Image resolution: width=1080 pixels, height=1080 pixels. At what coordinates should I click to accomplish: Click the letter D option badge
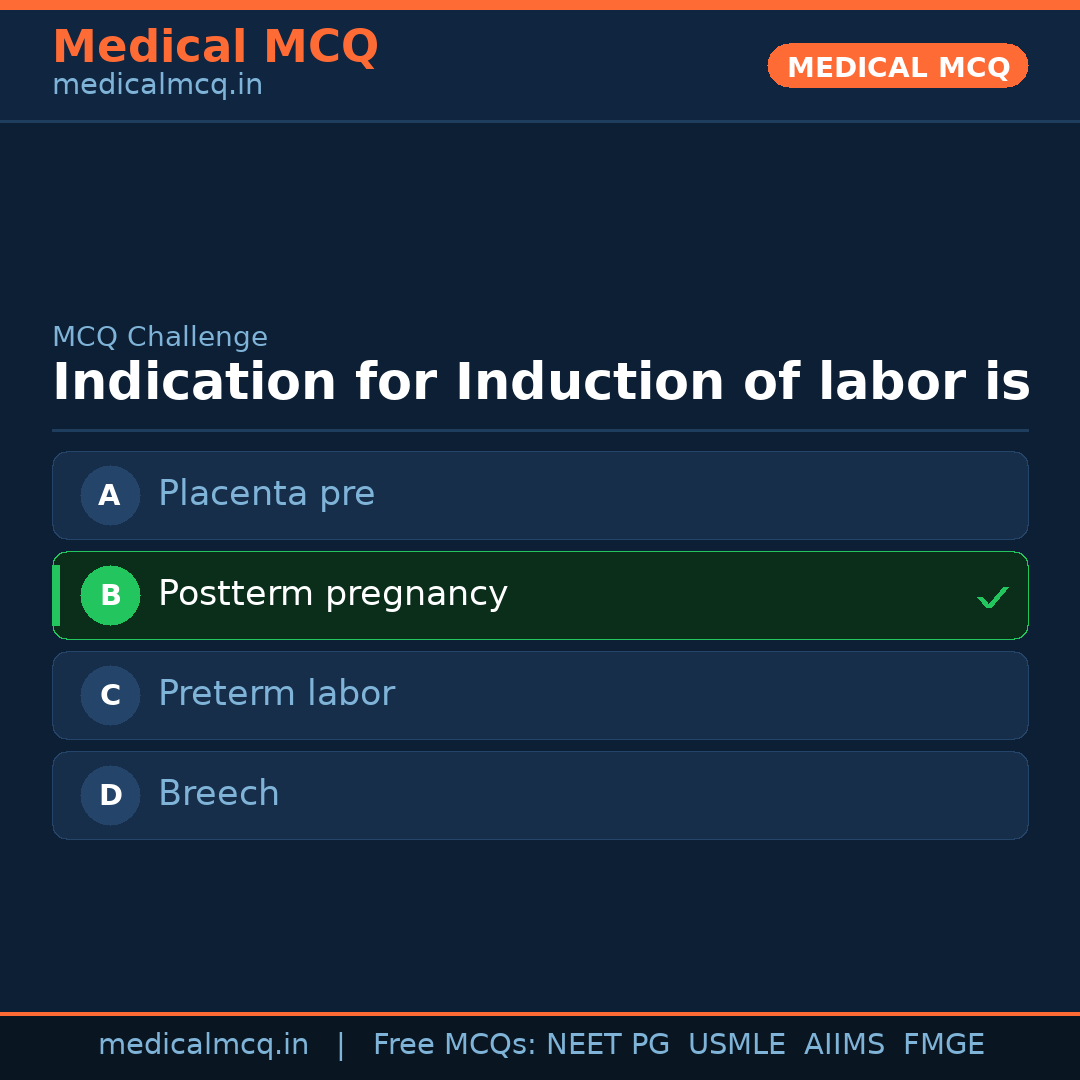(x=110, y=795)
